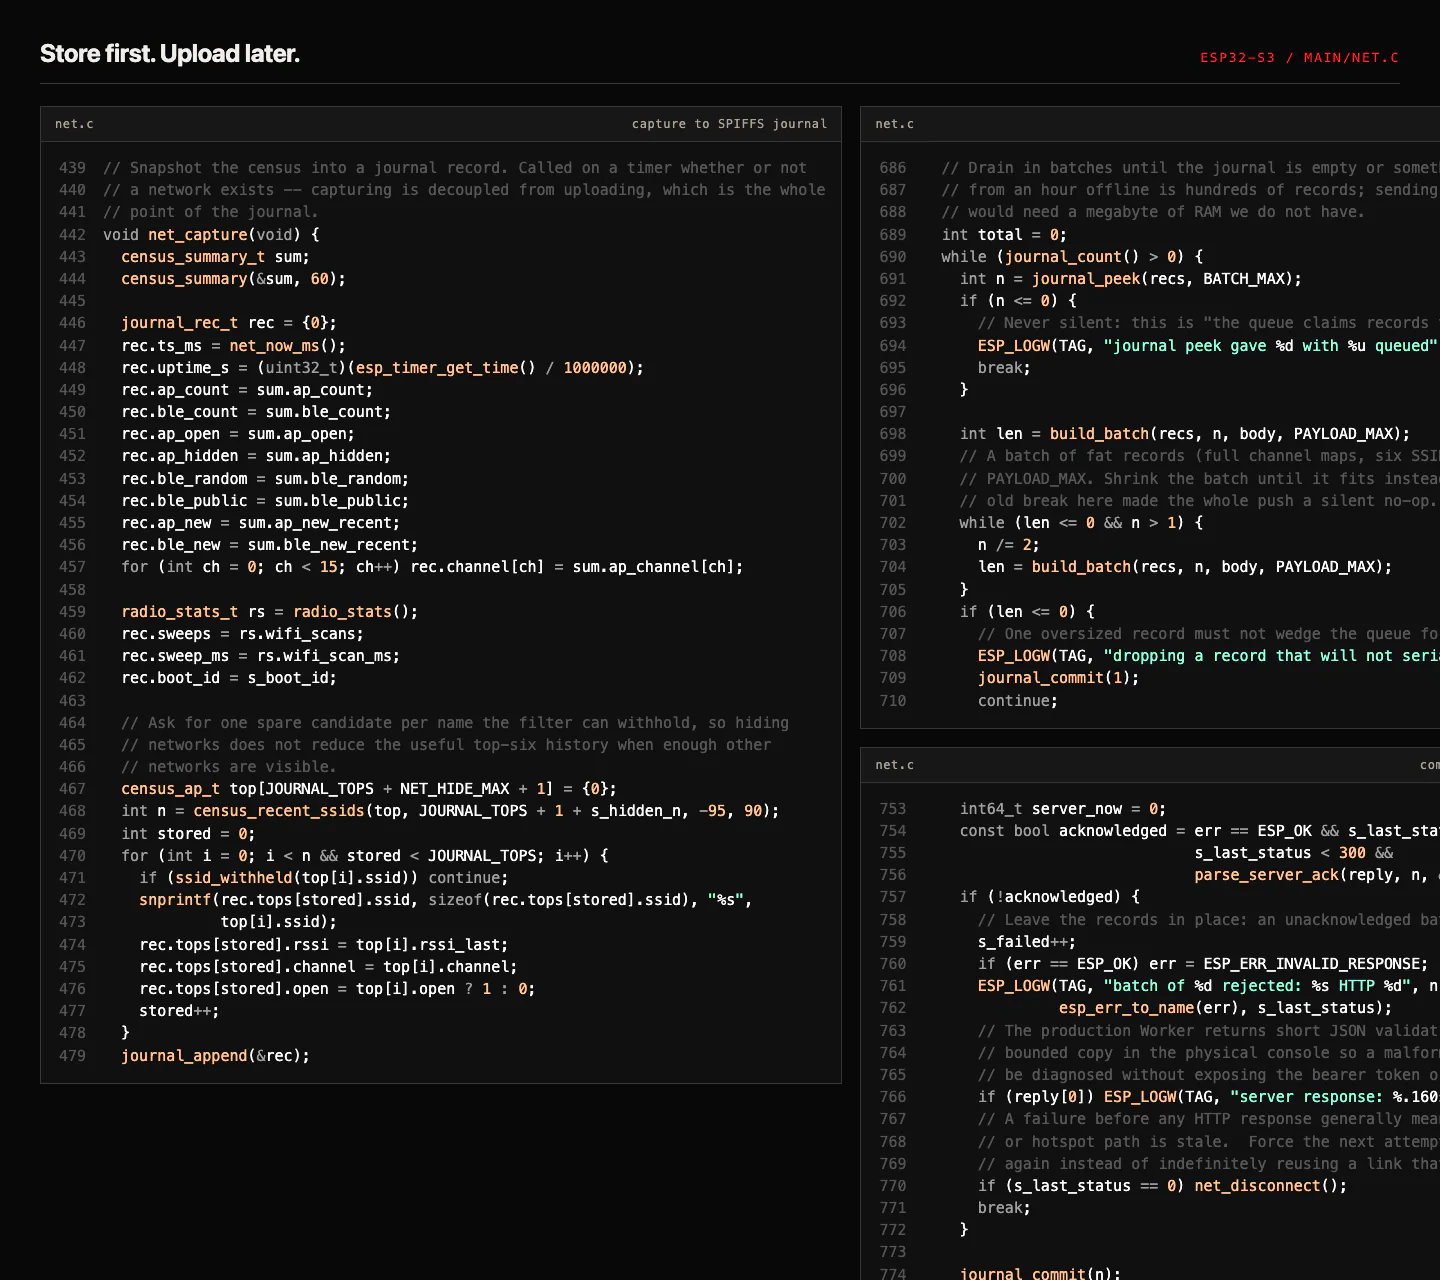This screenshot has width=1440, height=1280.
Task: Click "if (len <= 0) {" line
Action: tap(1027, 612)
